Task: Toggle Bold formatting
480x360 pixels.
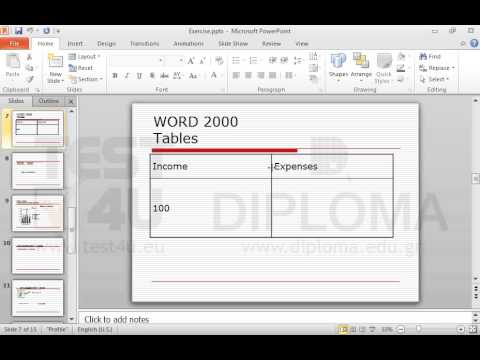Action: [115, 76]
